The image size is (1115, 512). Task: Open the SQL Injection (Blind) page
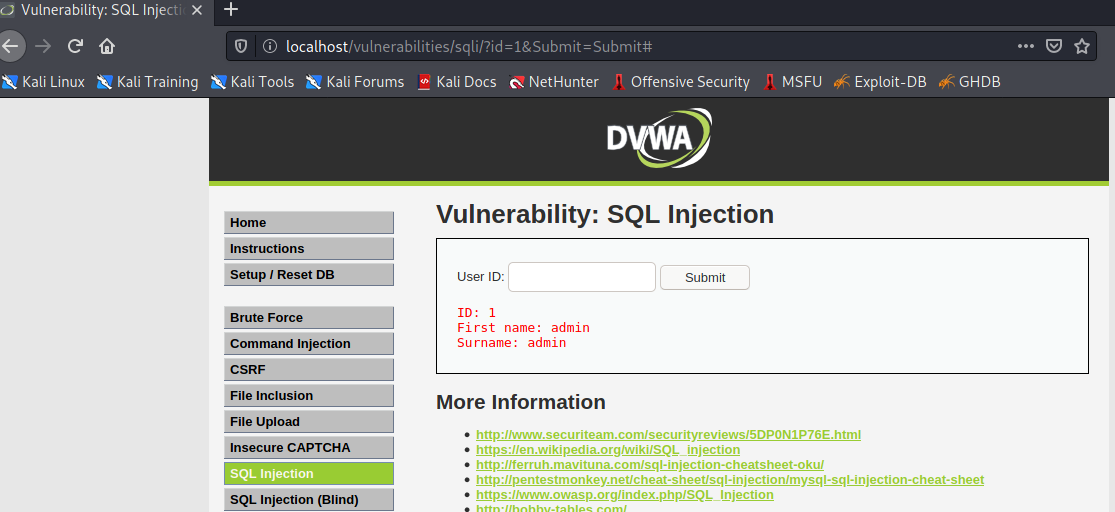(x=309, y=500)
